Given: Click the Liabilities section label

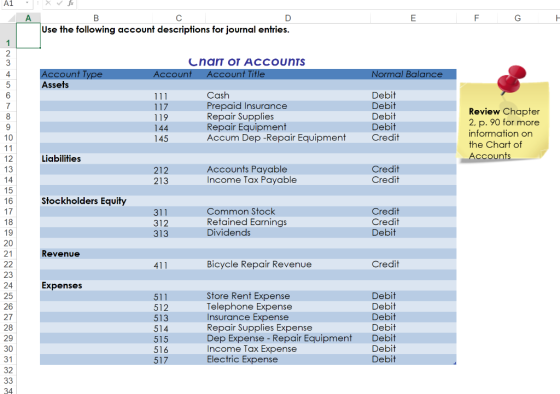Looking at the screenshot, I should 61,159.
